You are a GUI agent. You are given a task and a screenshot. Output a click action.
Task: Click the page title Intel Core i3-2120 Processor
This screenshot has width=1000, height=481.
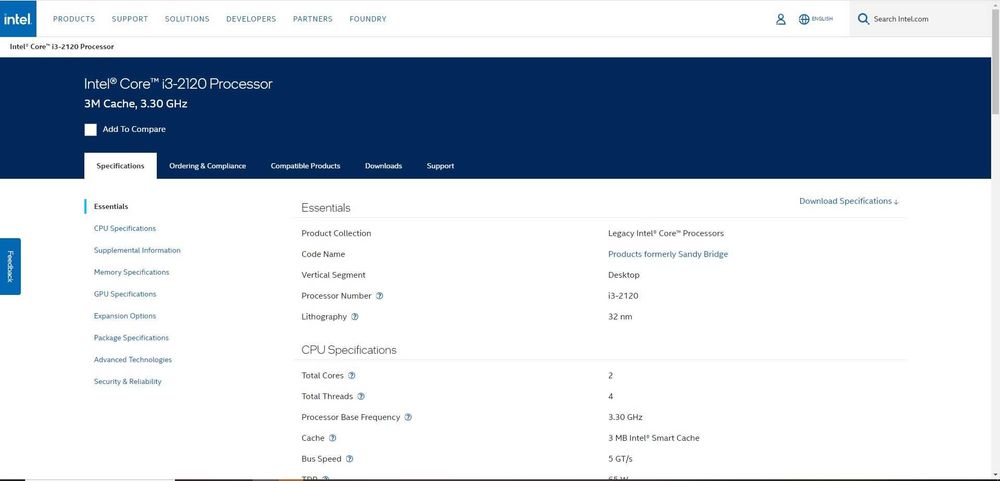[x=179, y=84]
